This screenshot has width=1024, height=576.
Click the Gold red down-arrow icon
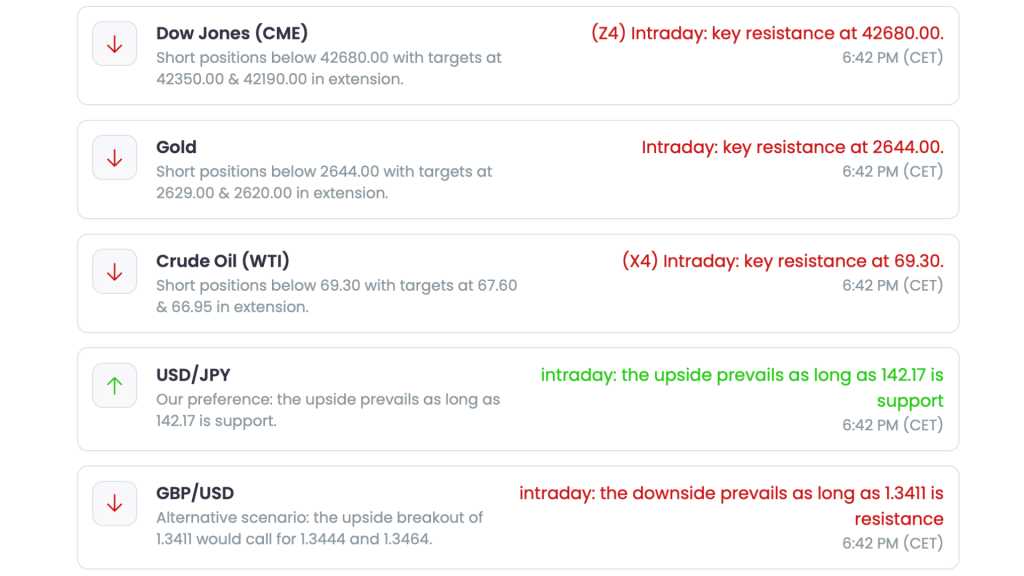tap(114, 157)
